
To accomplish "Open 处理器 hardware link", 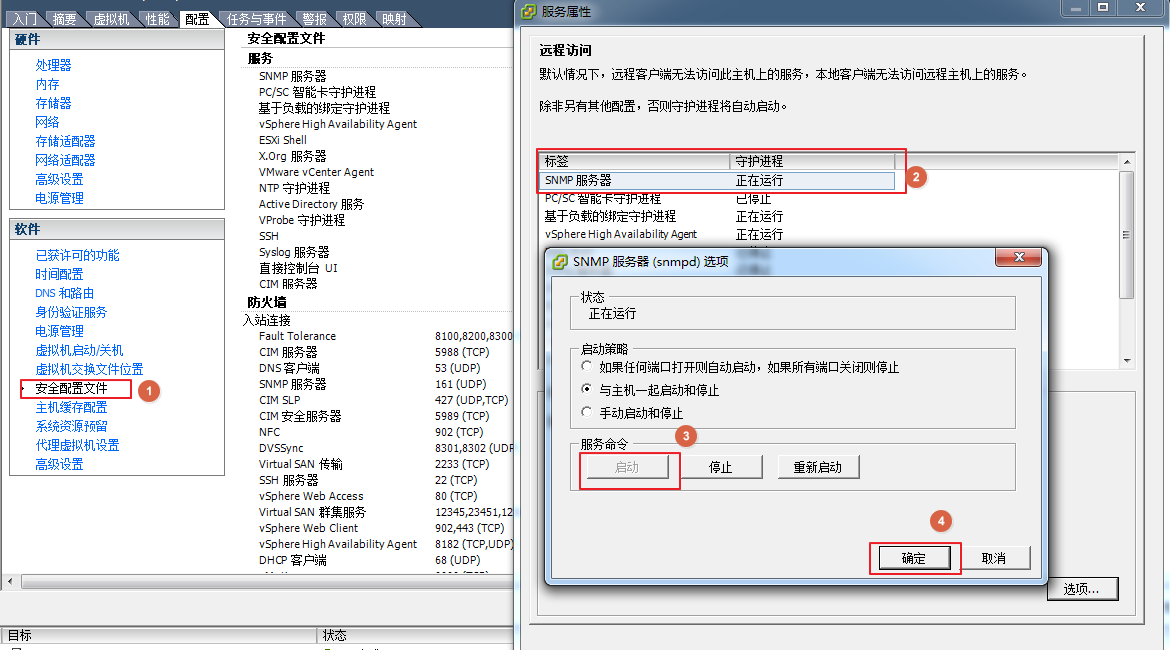I will (x=54, y=66).
